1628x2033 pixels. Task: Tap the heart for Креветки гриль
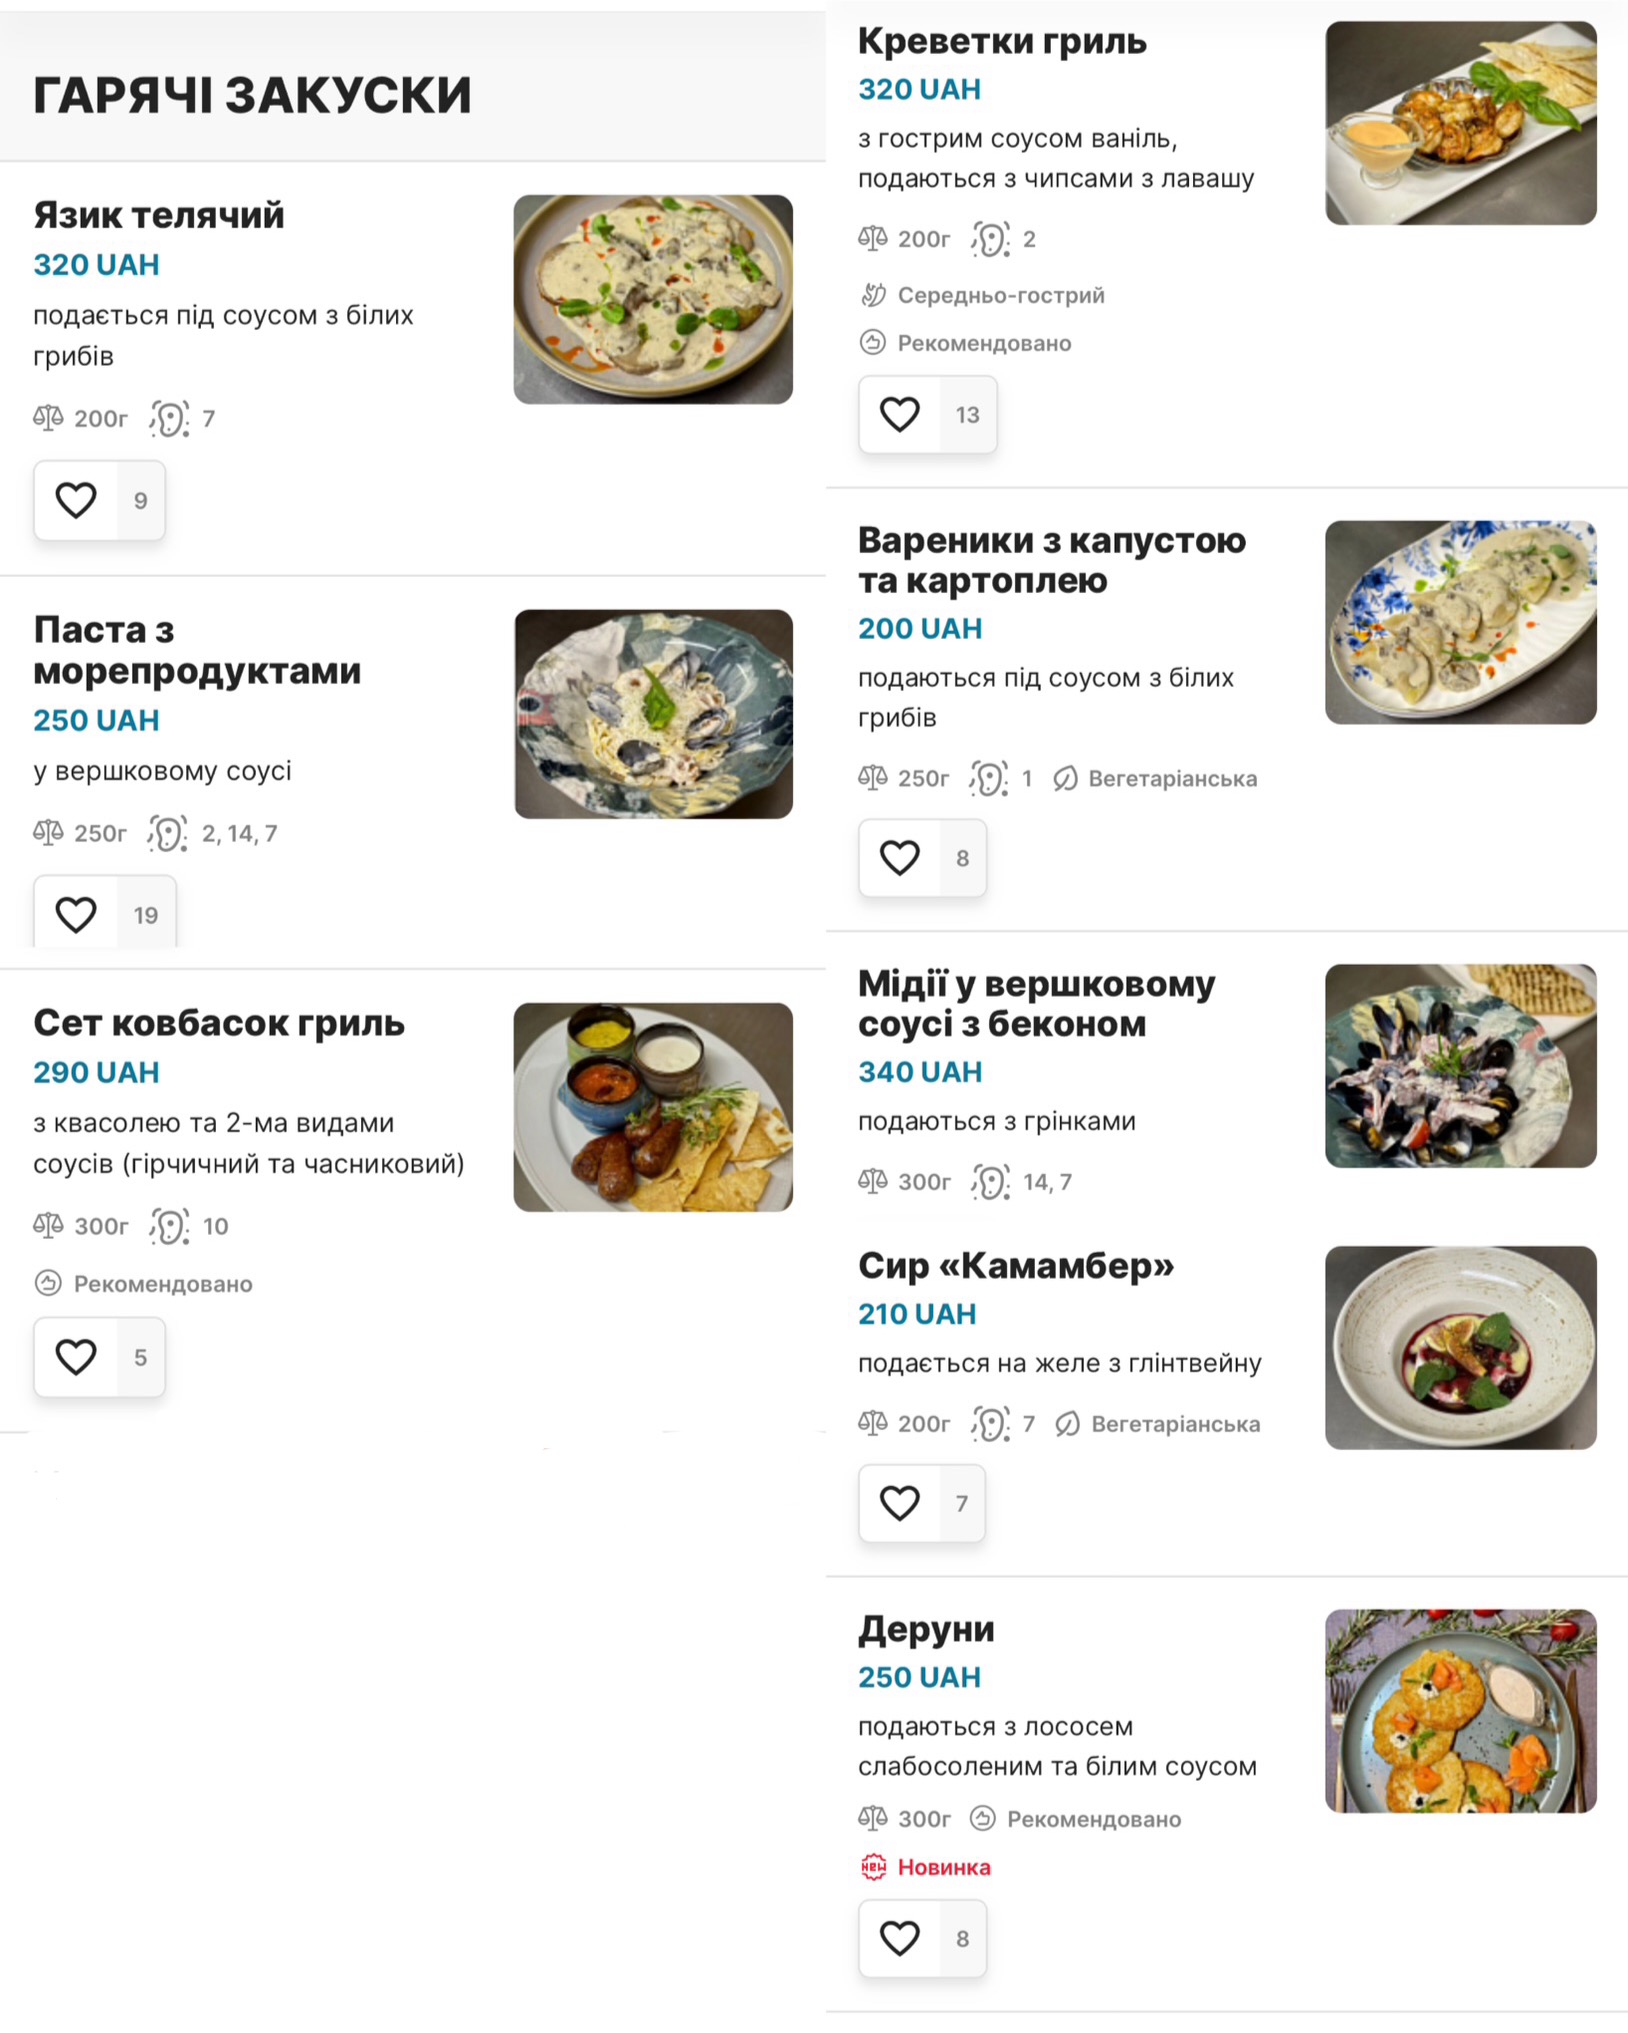pos(900,414)
